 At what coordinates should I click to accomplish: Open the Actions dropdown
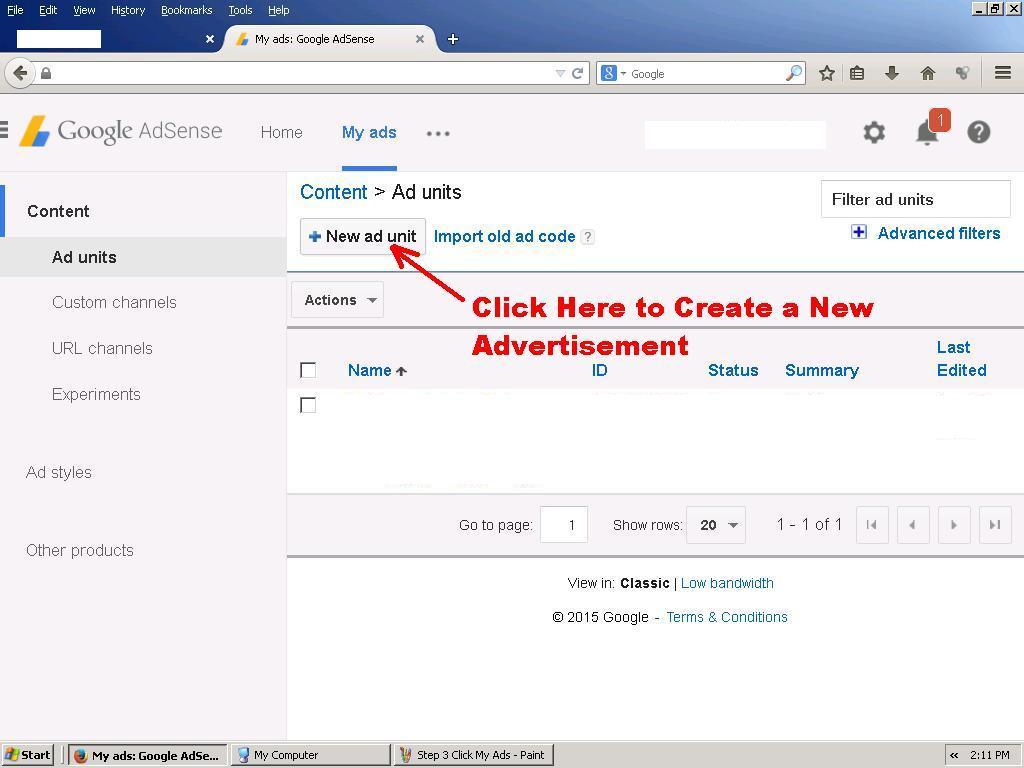pyautogui.click(x=338, y=300)
